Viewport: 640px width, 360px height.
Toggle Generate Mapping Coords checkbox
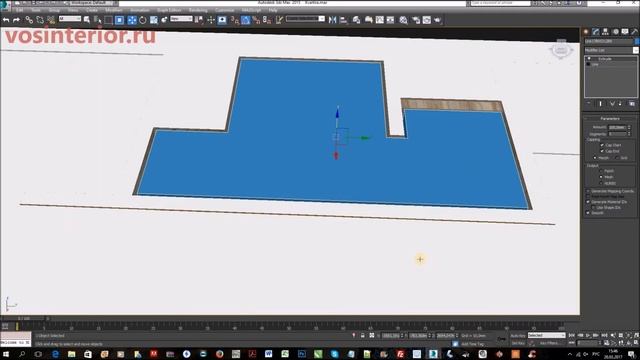[588, 191]
